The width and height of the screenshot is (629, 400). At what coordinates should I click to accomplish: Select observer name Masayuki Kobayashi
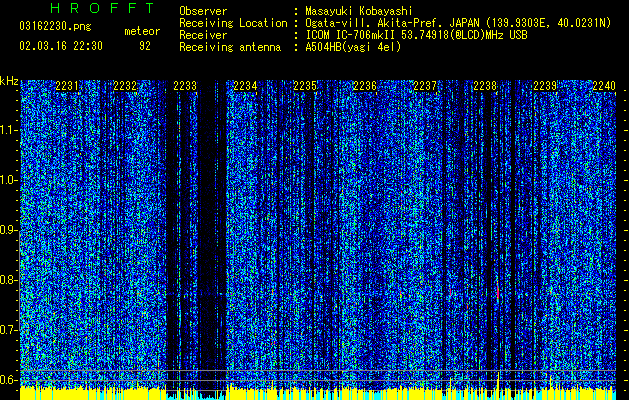click(x=359, y=11)
